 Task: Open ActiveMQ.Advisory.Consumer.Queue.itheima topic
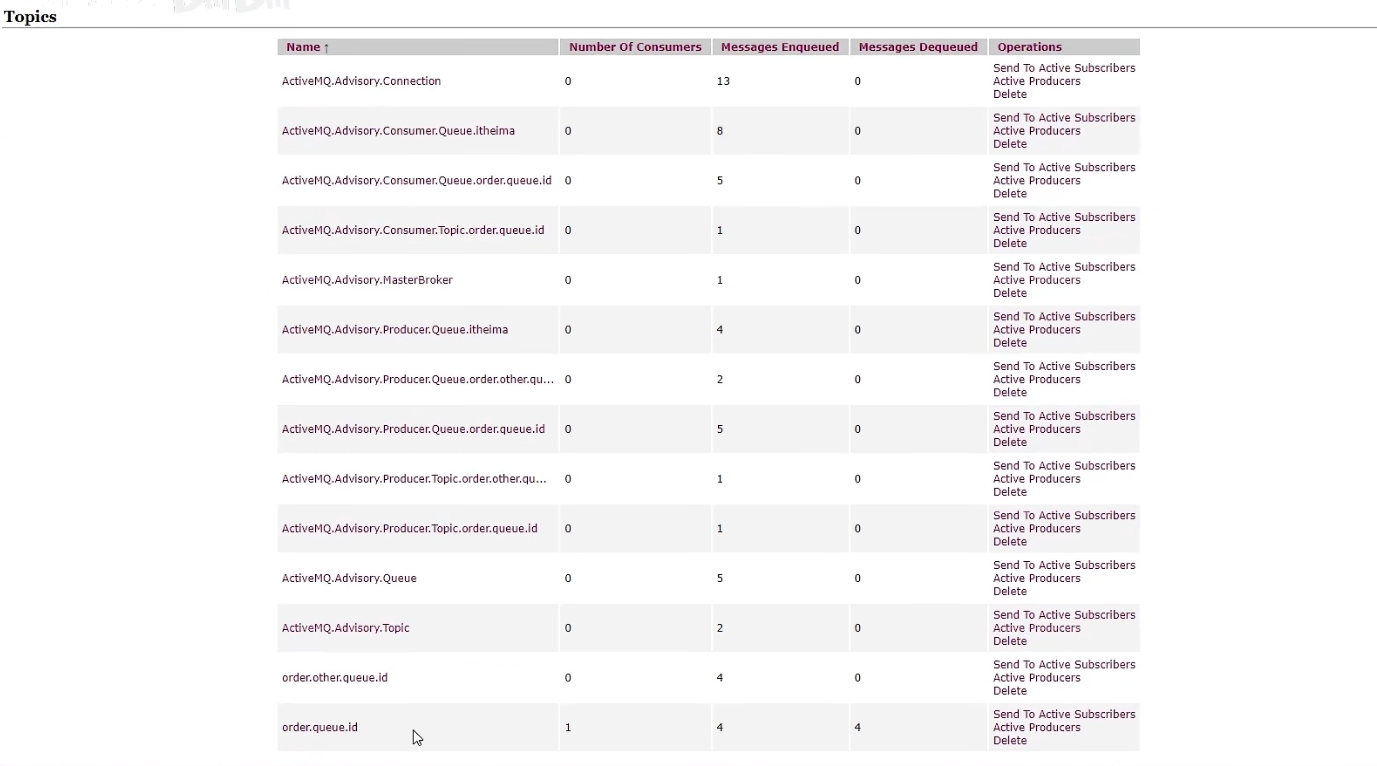398,131
